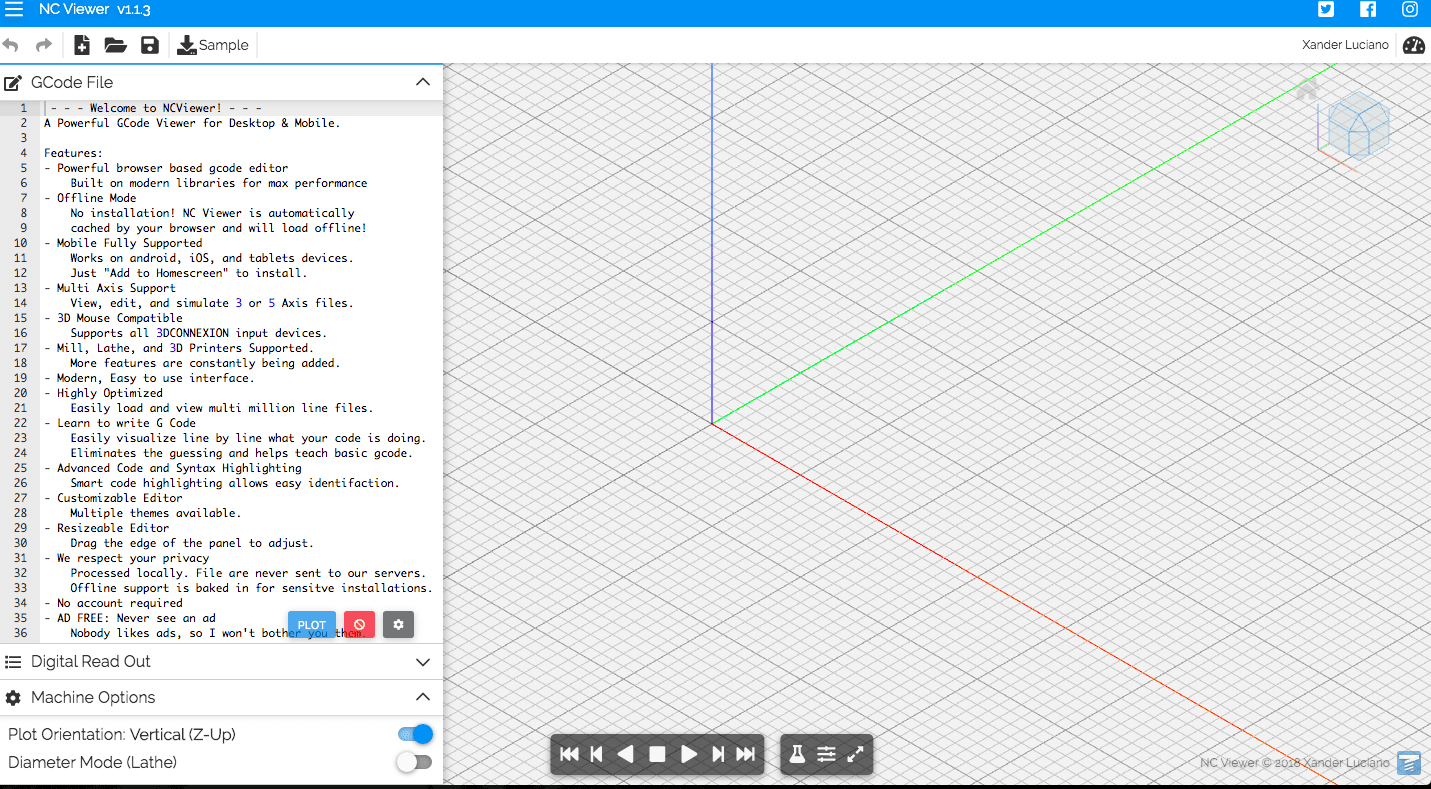Click the speedometer dashboard icon
The image size is (1431, 789).
[x=1413, y=45]
